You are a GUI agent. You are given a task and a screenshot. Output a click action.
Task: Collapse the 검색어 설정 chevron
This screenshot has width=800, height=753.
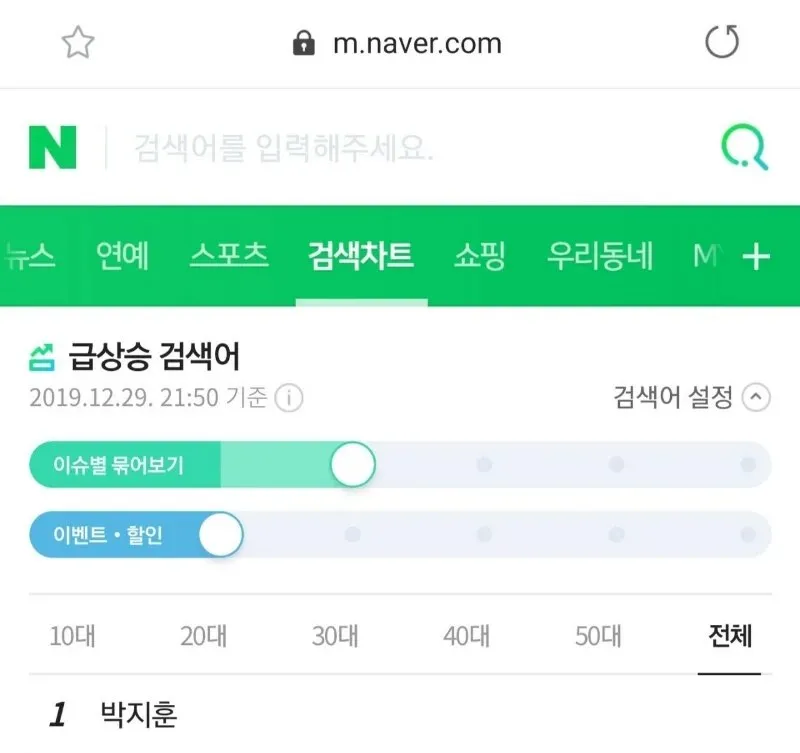(x=758, y=398)
